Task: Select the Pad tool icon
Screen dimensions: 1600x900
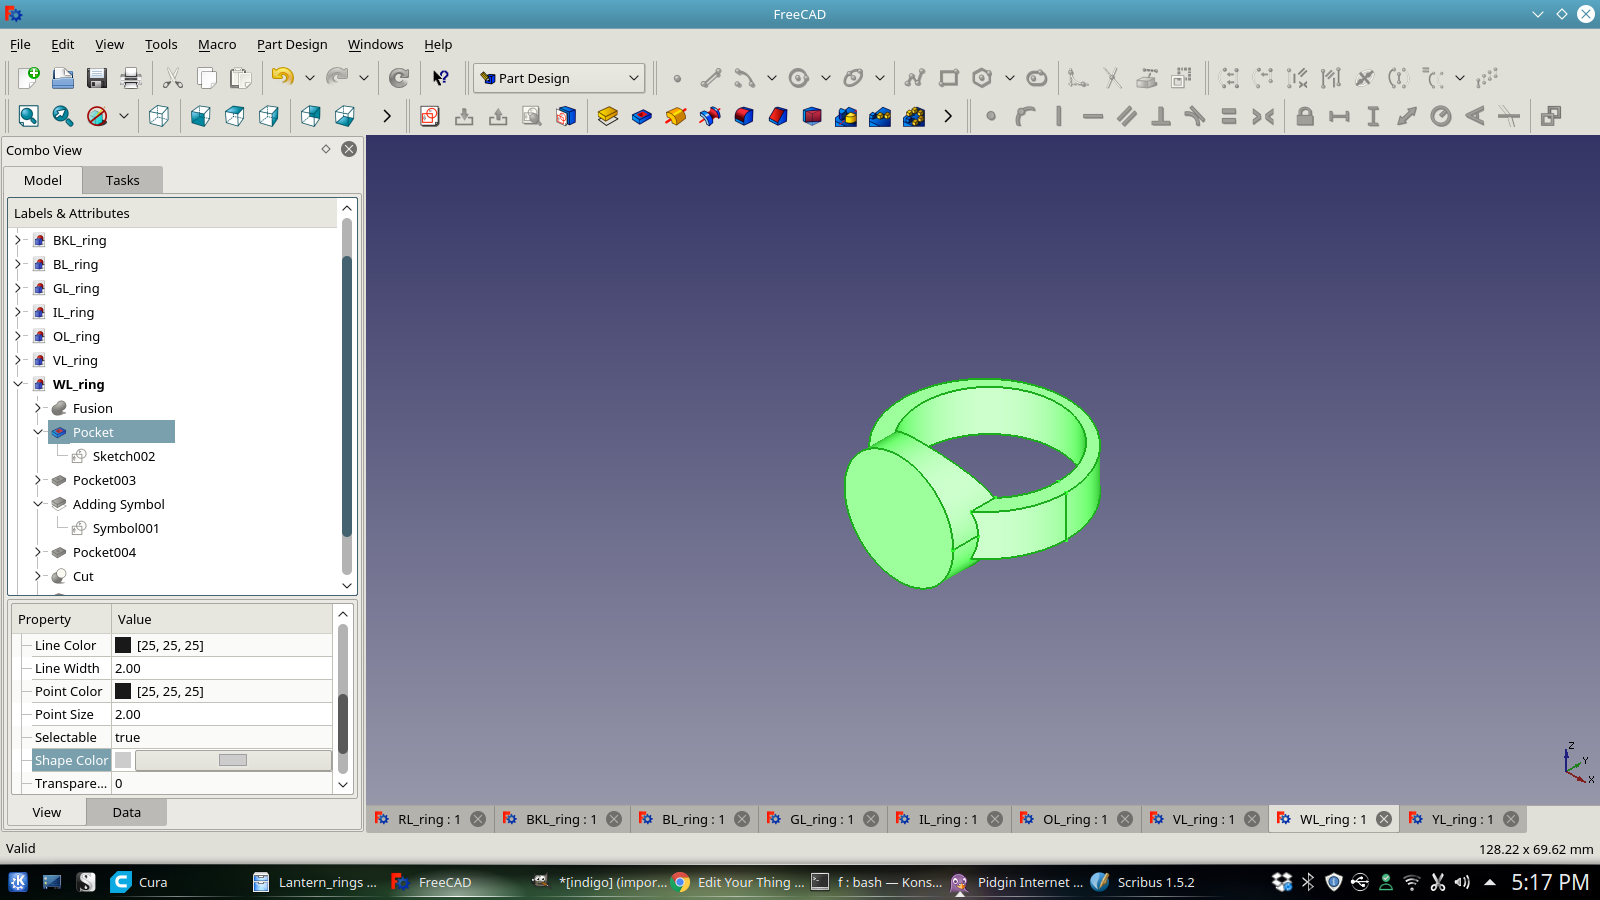Action: 608,116
